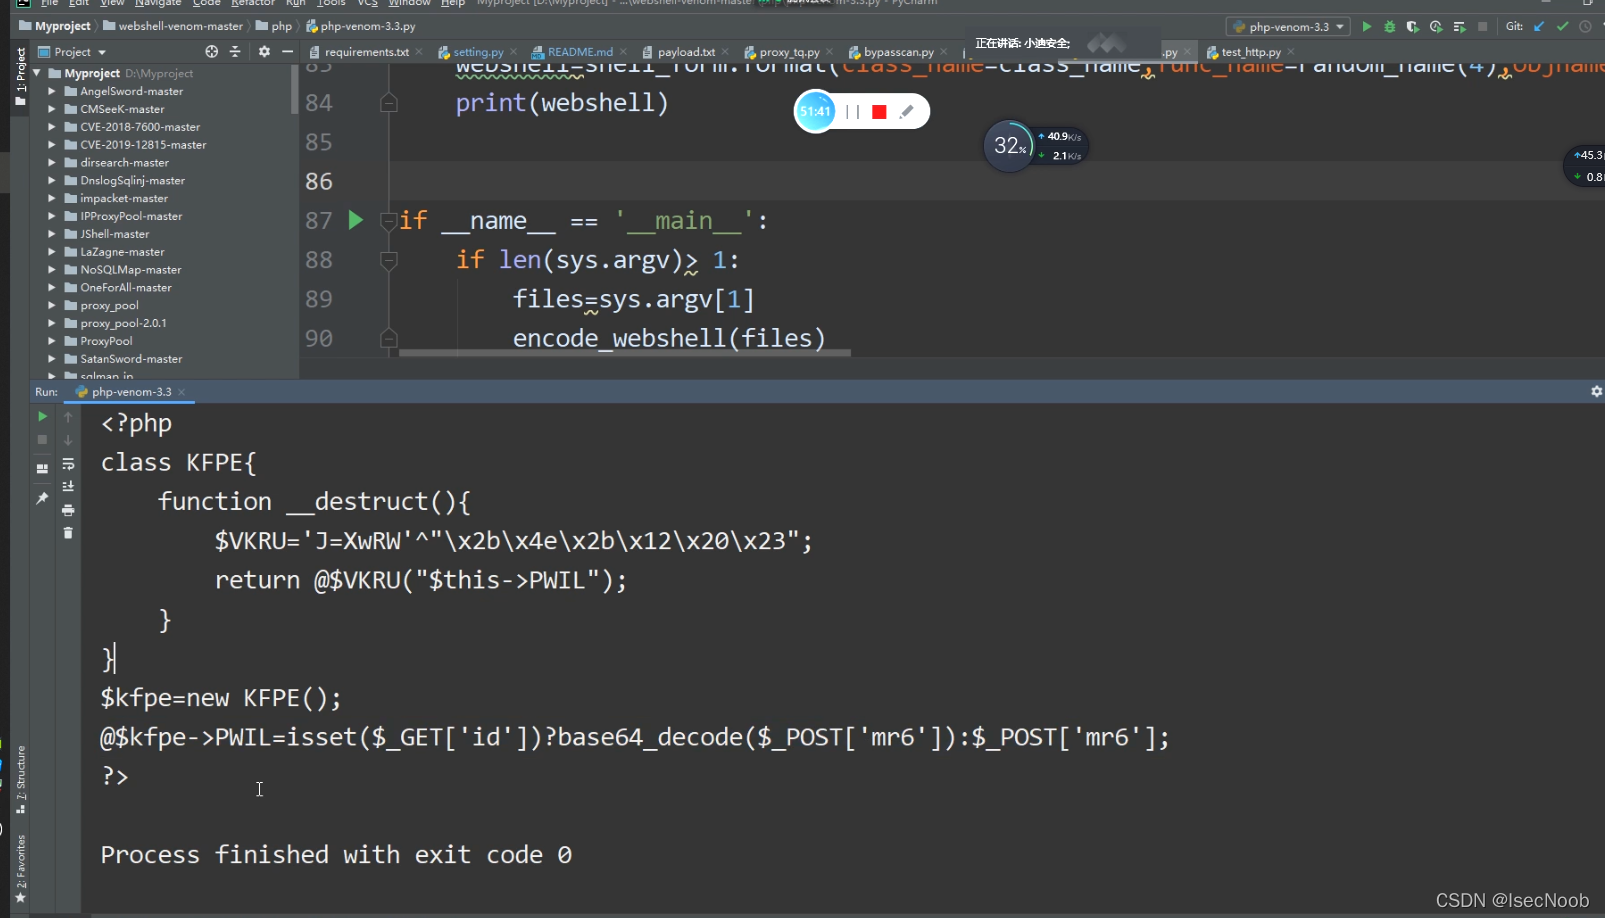Select the ProxyPool folder
Image resolution: width=1605 pixels, height=918 pixels.
point(106,341)
